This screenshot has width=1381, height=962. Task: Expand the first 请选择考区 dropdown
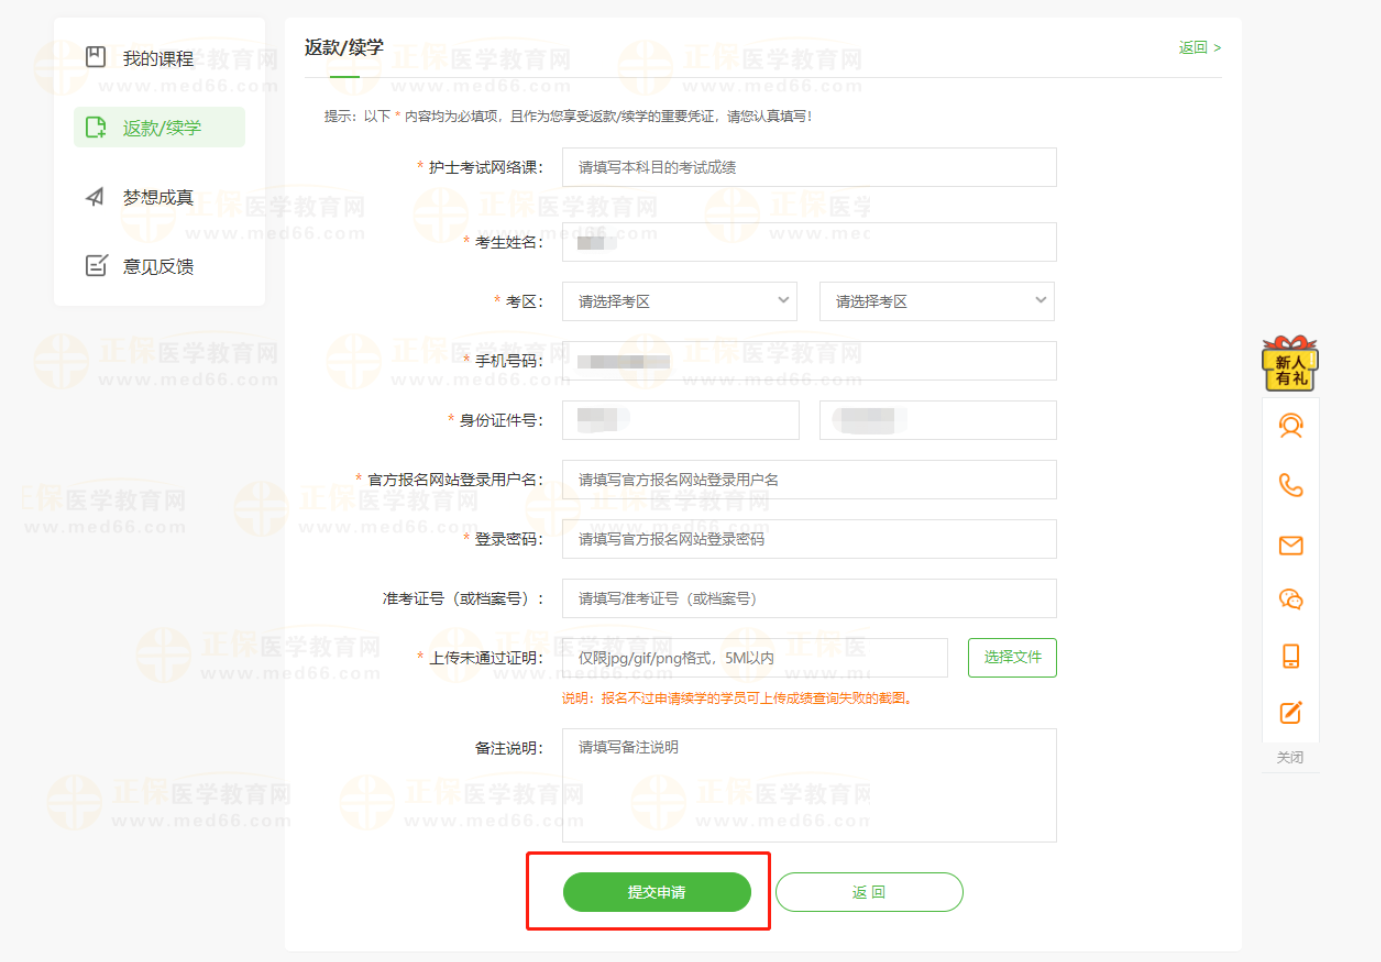[x=679, y=301]
